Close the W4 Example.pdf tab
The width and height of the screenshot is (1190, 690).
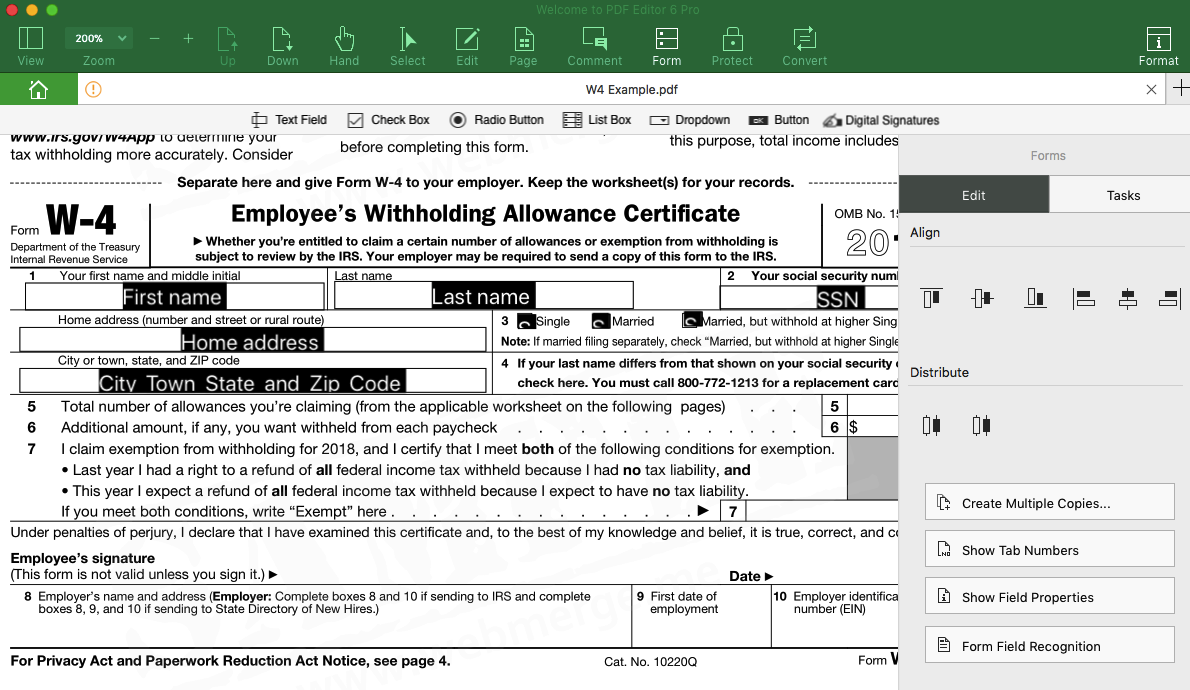(1151, 90)
